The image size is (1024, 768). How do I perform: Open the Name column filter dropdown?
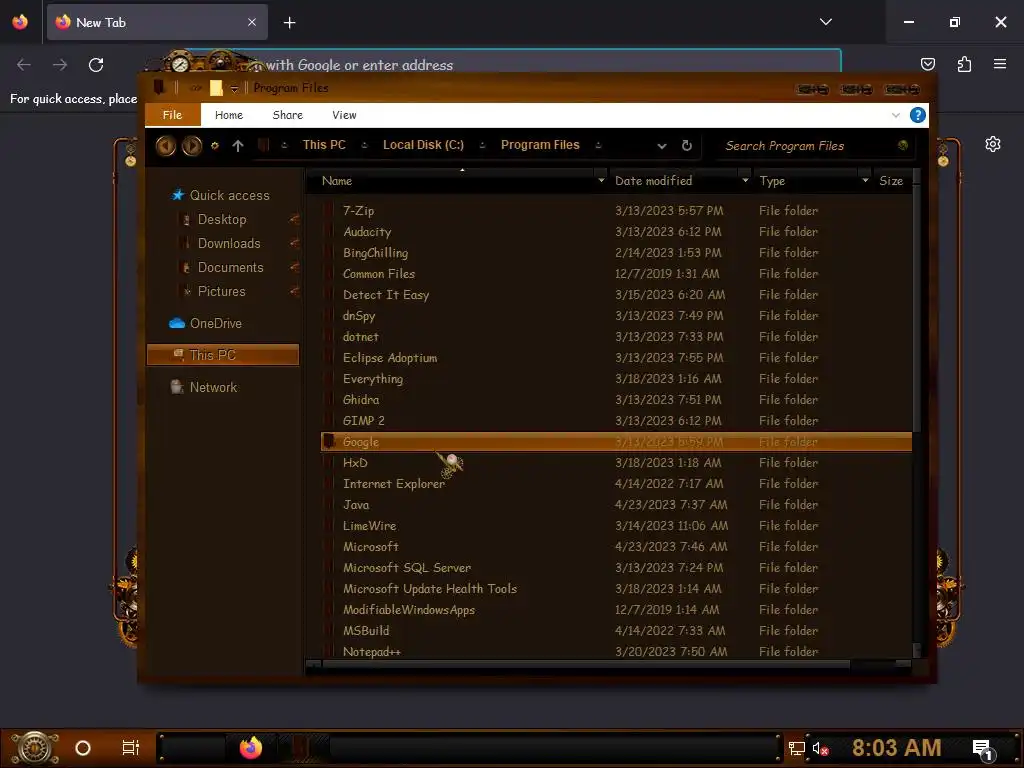(x=601, y=180)
